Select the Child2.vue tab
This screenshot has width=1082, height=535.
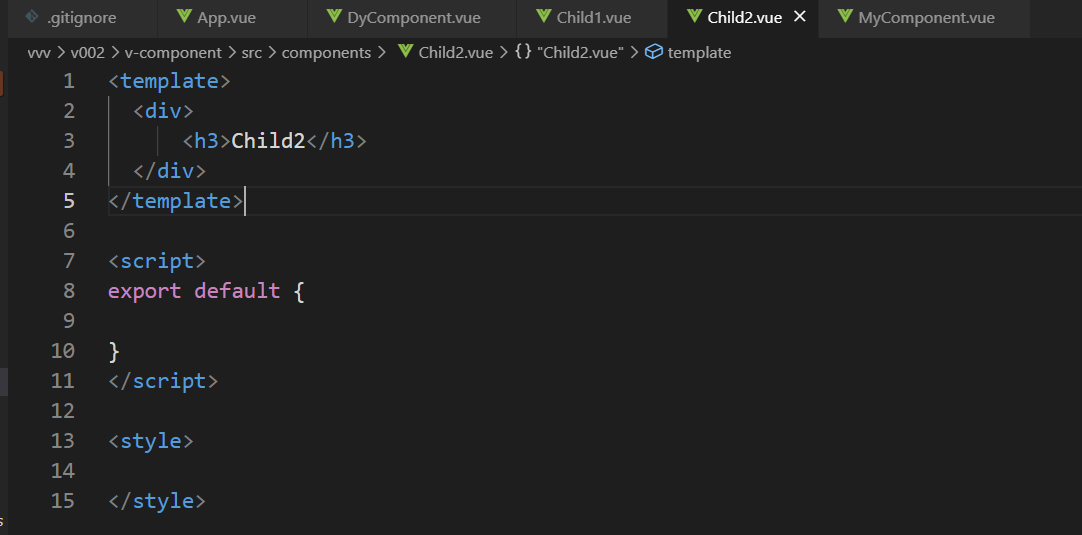[x=743, y=18]
